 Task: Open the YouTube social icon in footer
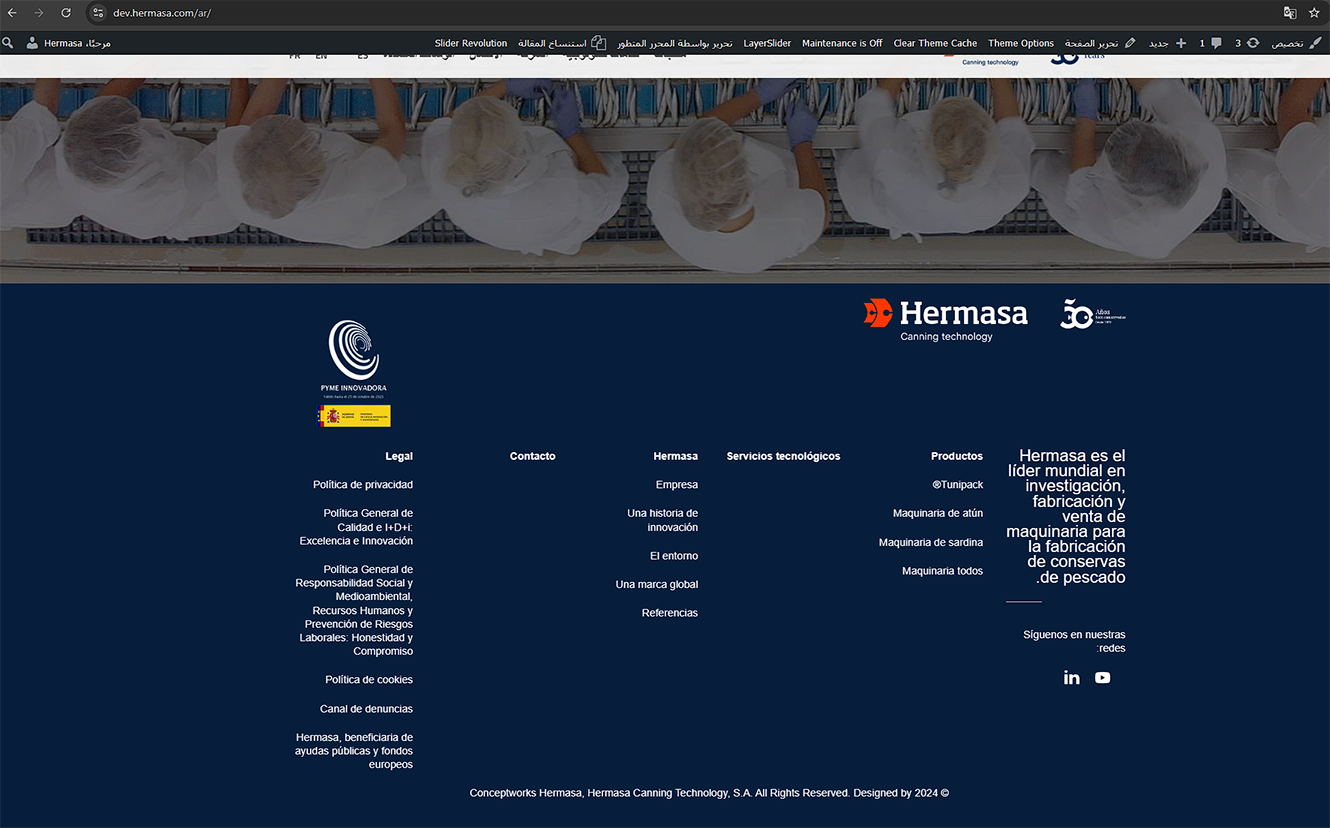pyautogui.click(x=1102, y=678)
